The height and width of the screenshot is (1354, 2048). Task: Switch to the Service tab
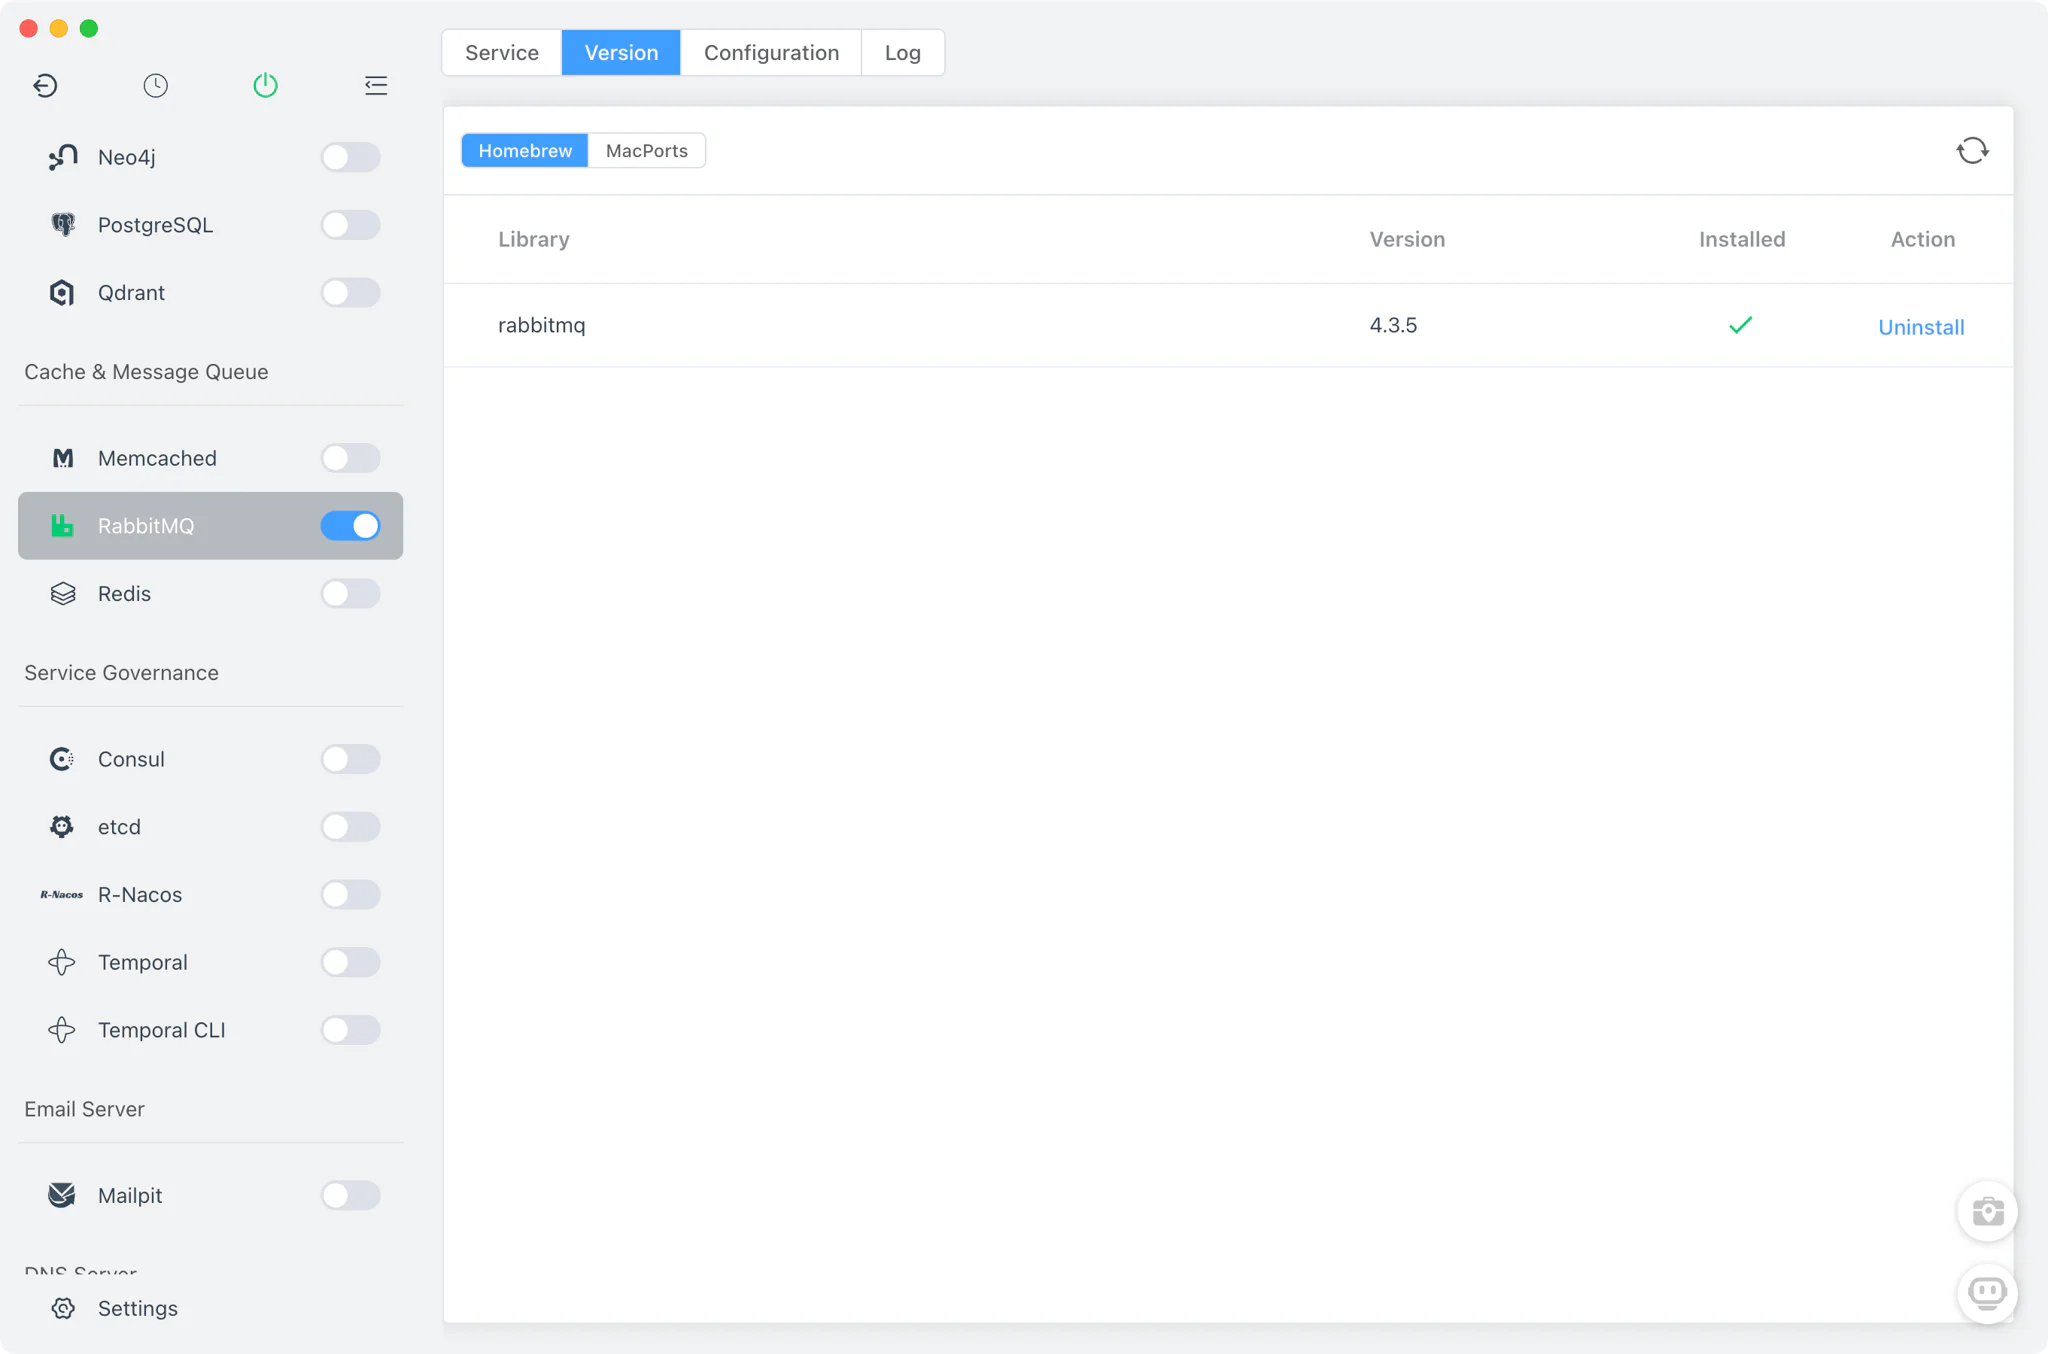502,52
